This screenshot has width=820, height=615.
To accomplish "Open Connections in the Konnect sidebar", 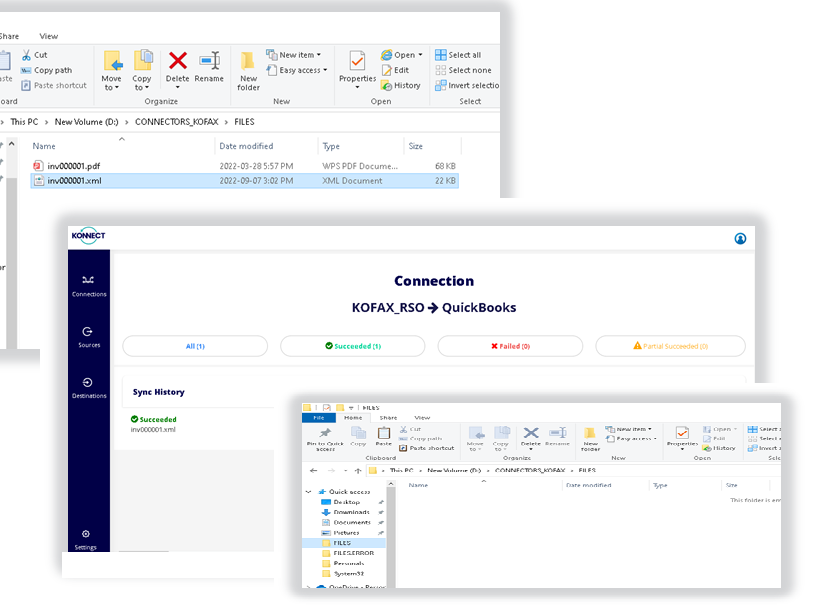I will (x=88, y=284).
